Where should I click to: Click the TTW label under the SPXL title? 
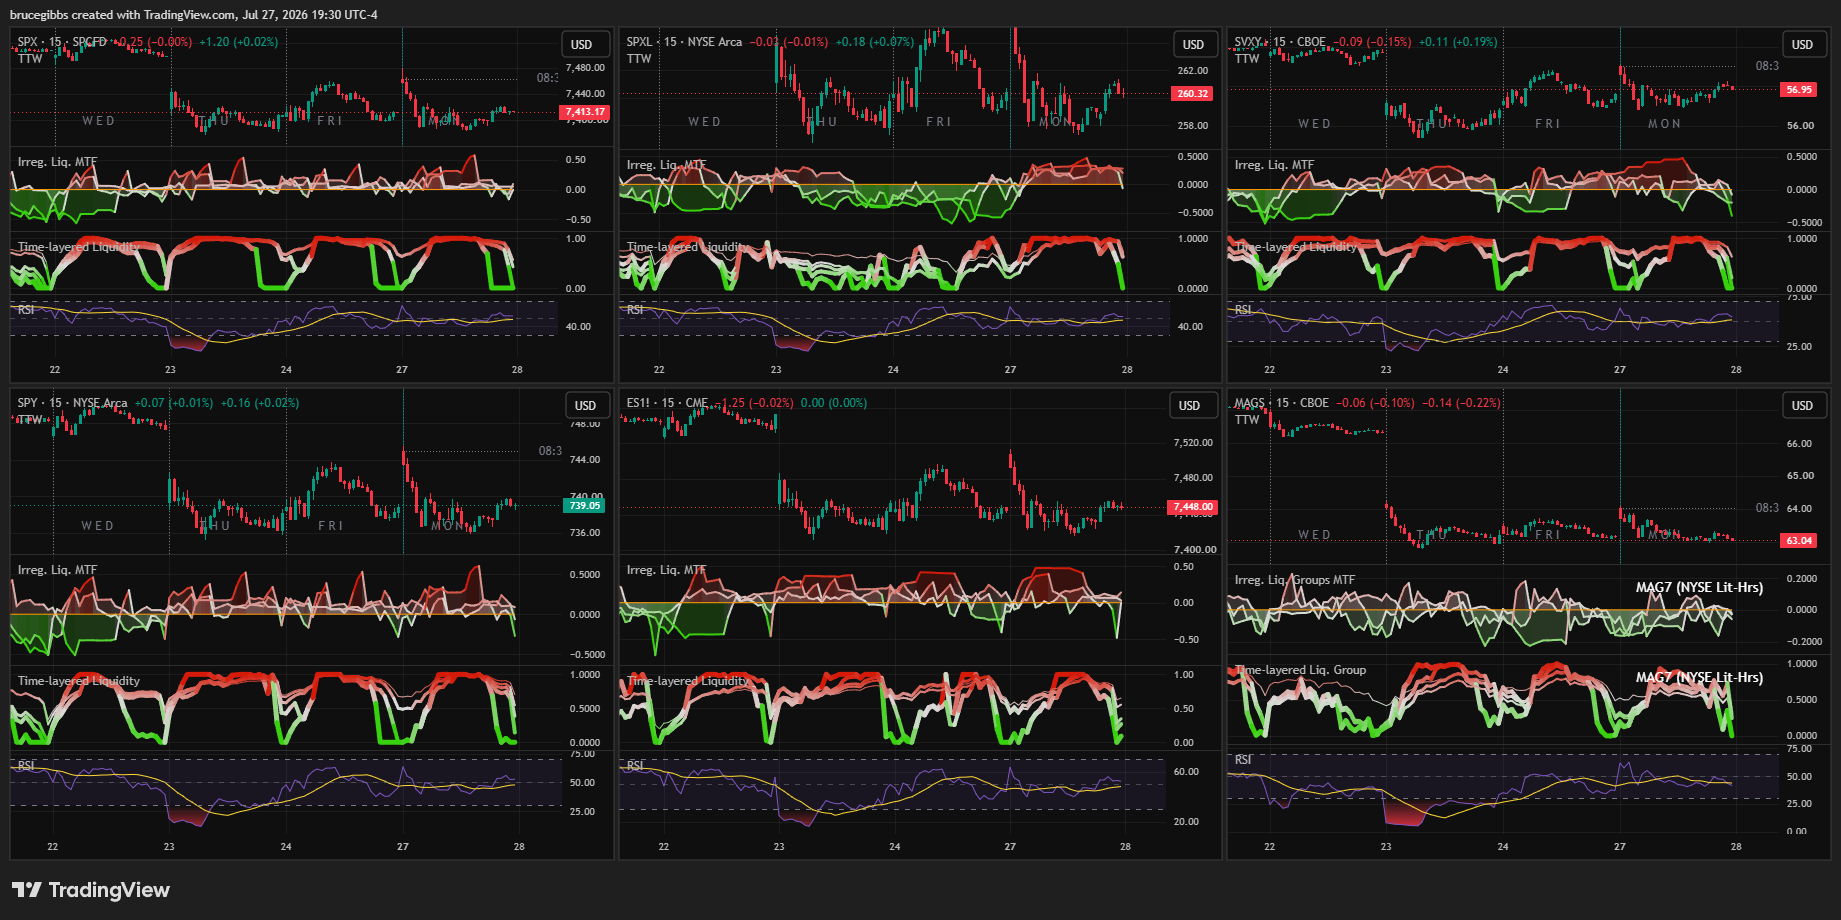tap(639, 59)
